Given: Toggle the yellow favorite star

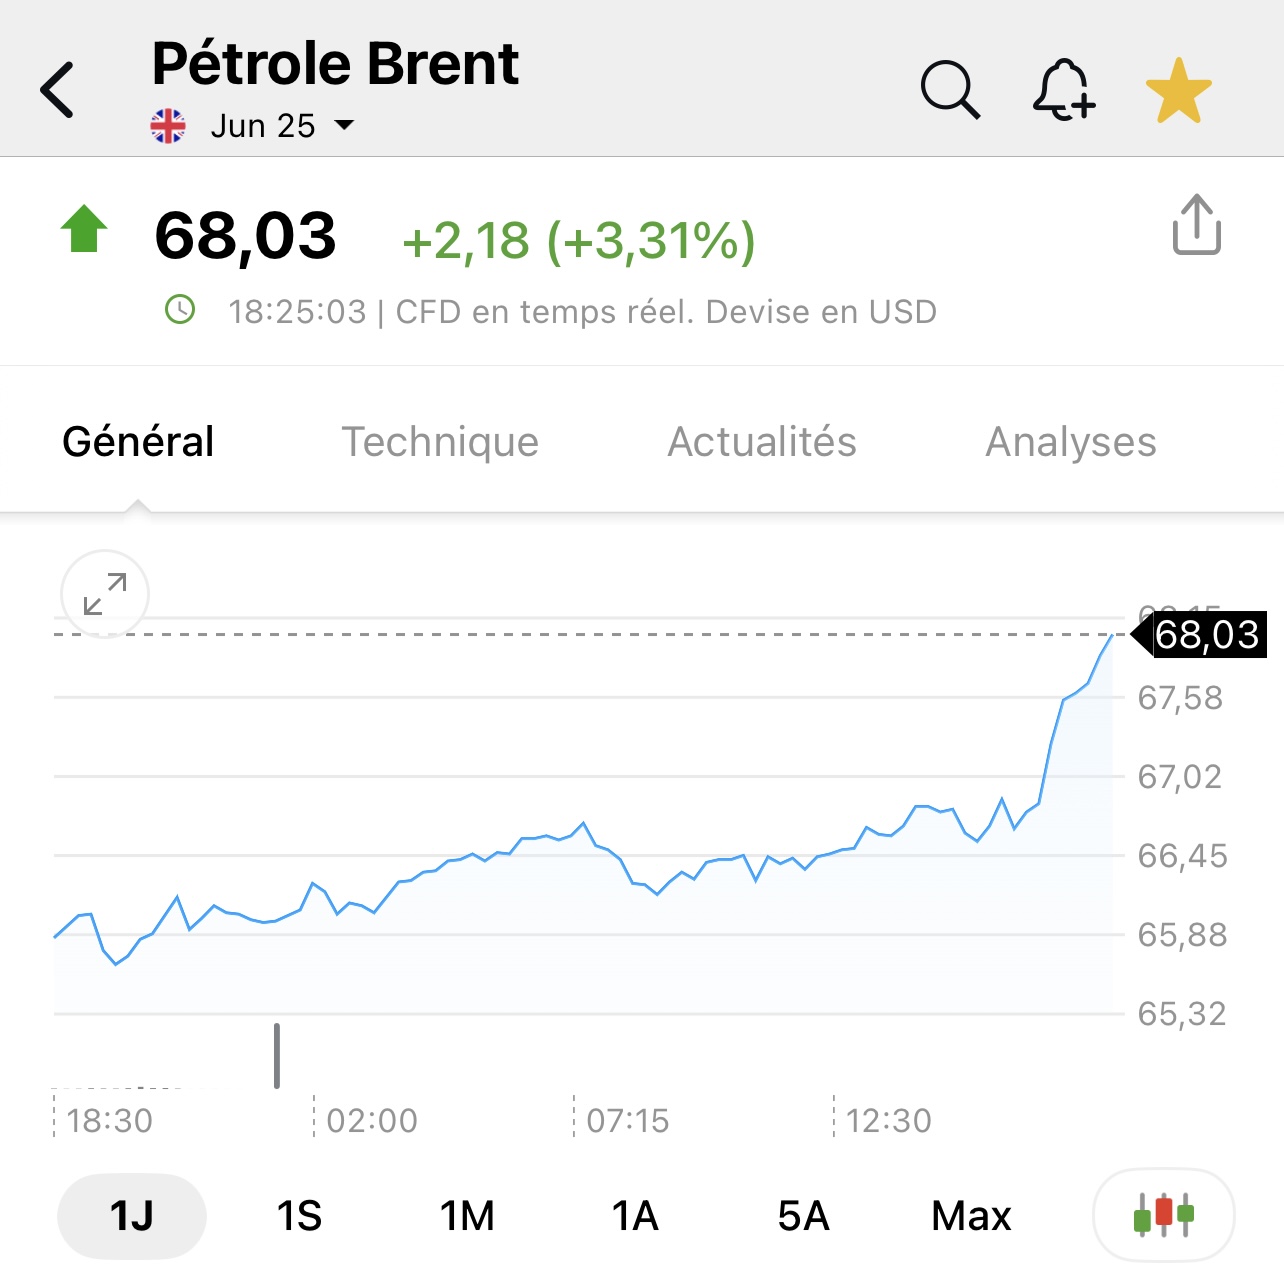Looking at the screenshot, I should pos(1179,91).
